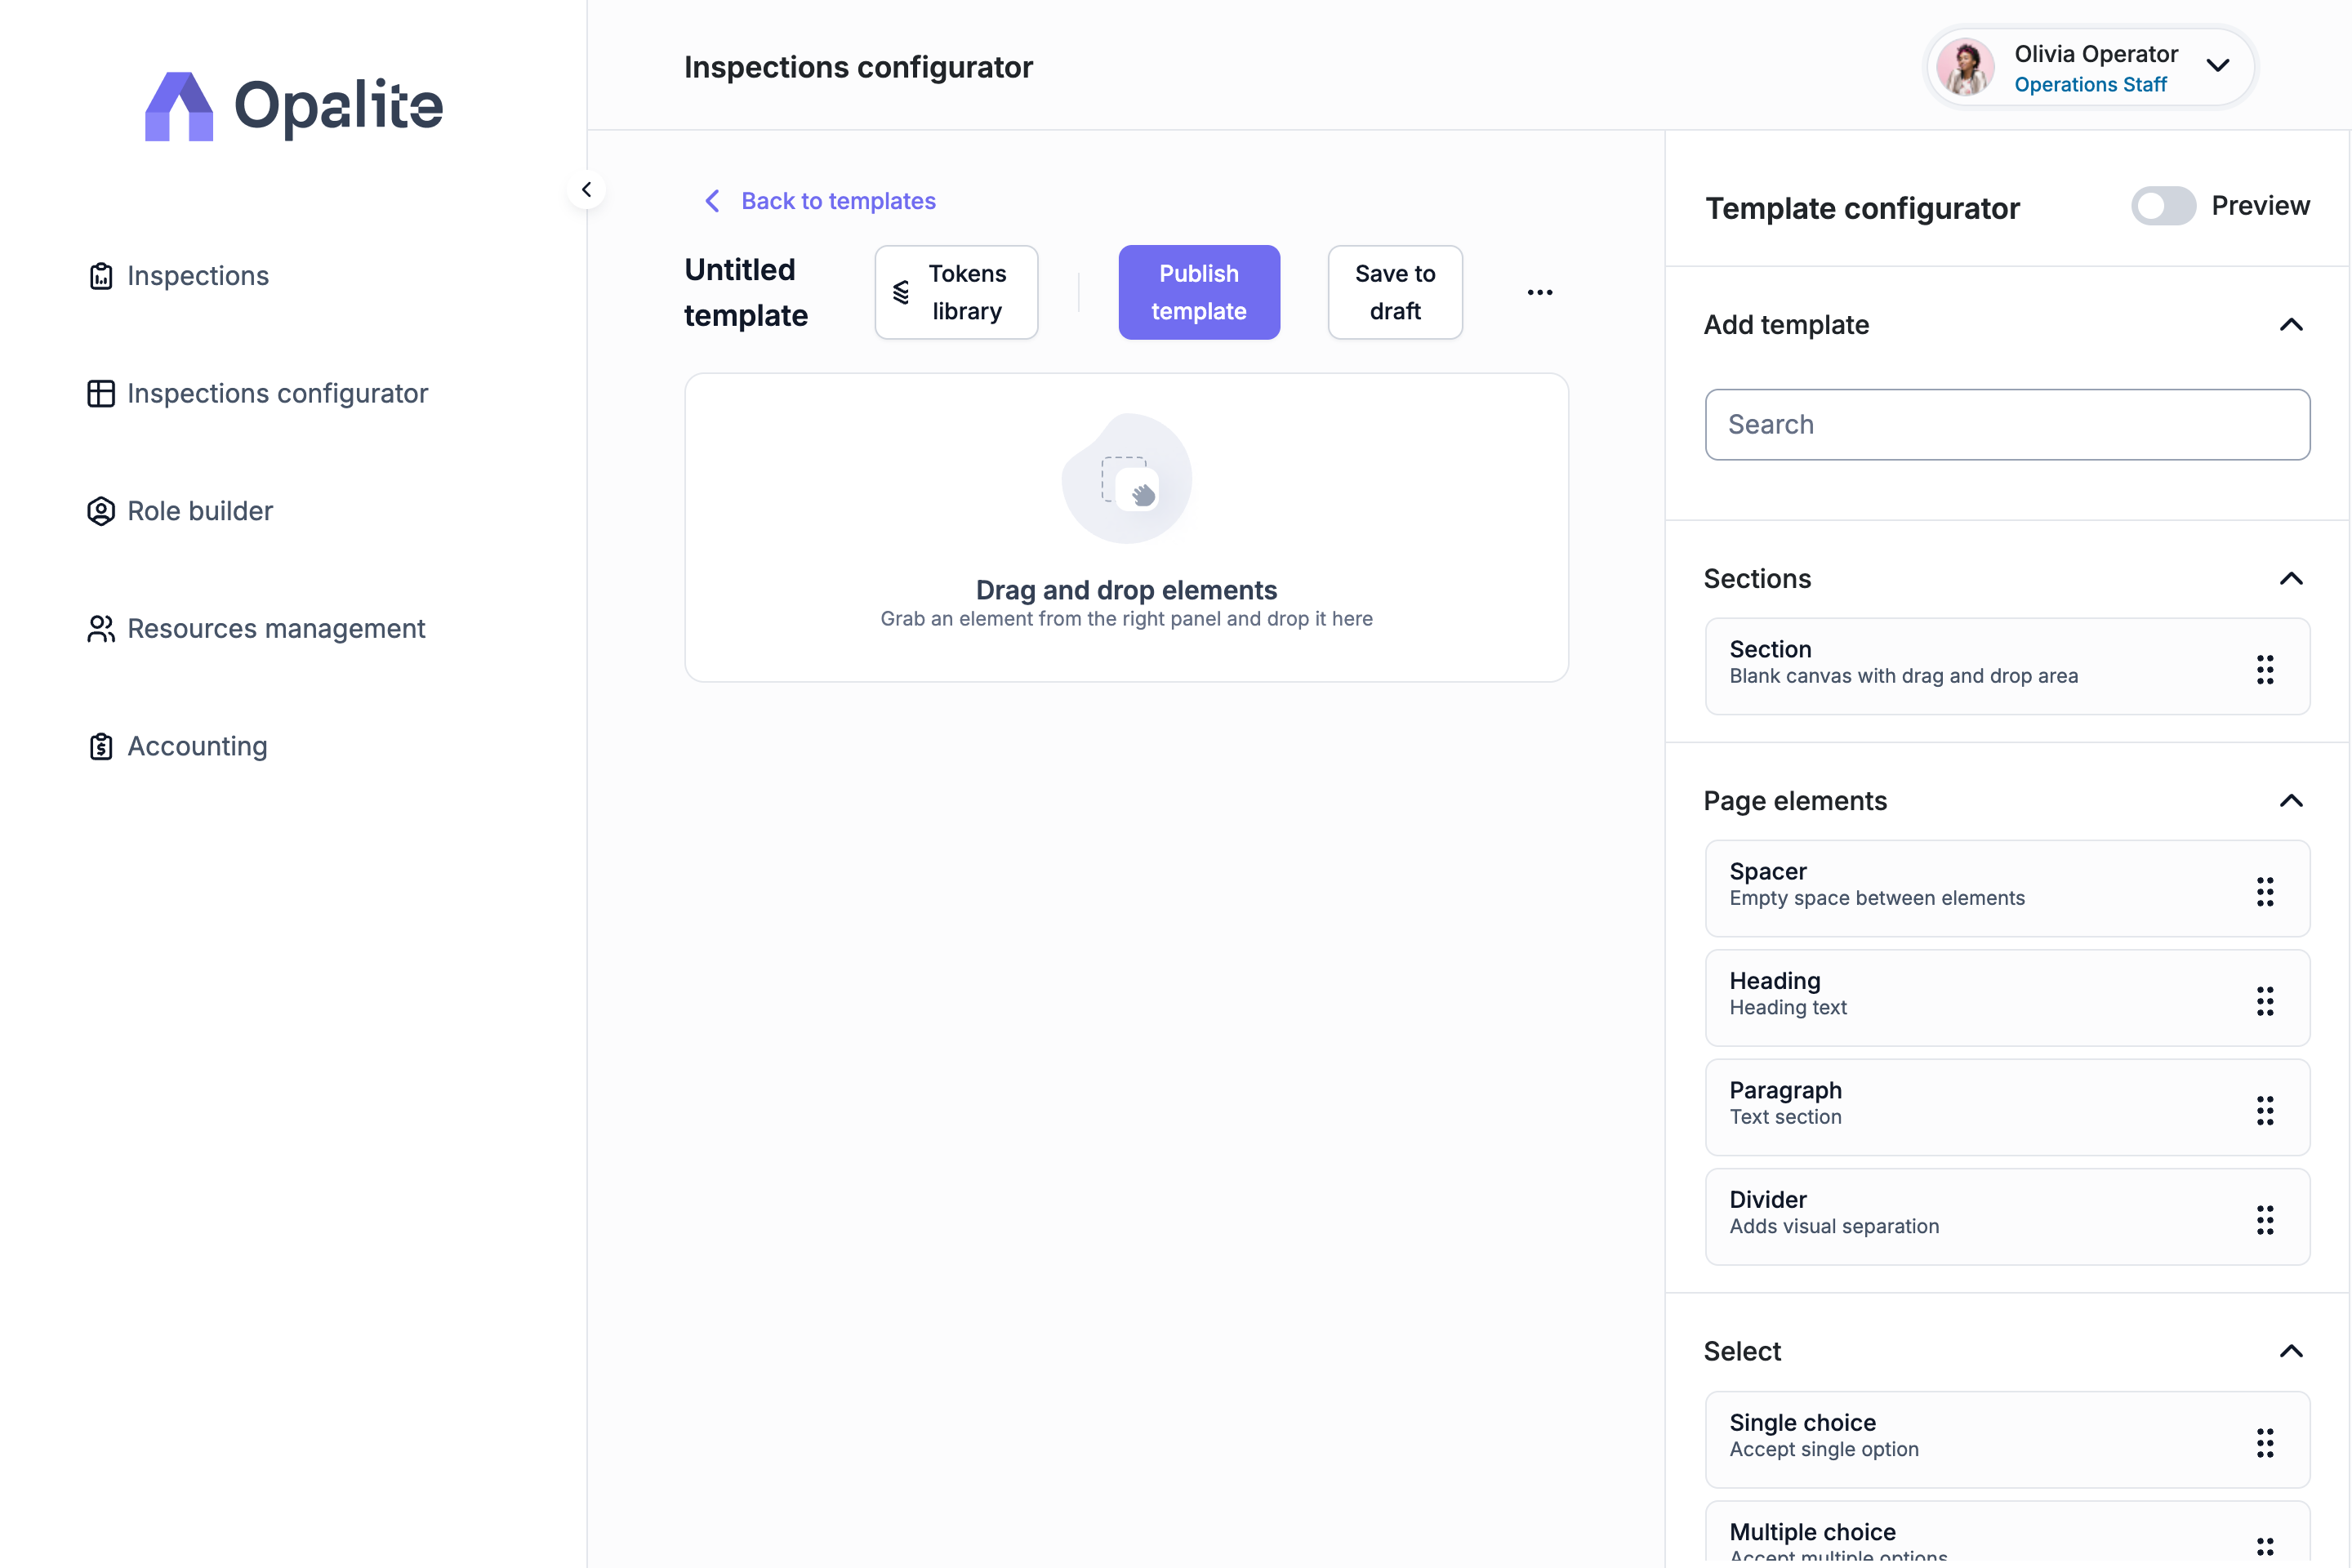The image size is (2352, 1568).
Task: Open Inspections in the sidebar
Action: point(179,276)
